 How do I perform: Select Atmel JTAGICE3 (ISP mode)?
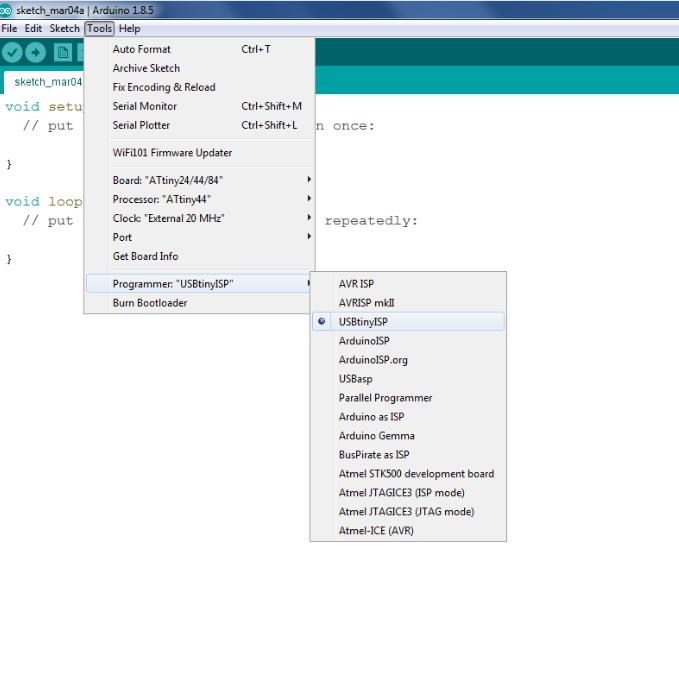[408, 493]
